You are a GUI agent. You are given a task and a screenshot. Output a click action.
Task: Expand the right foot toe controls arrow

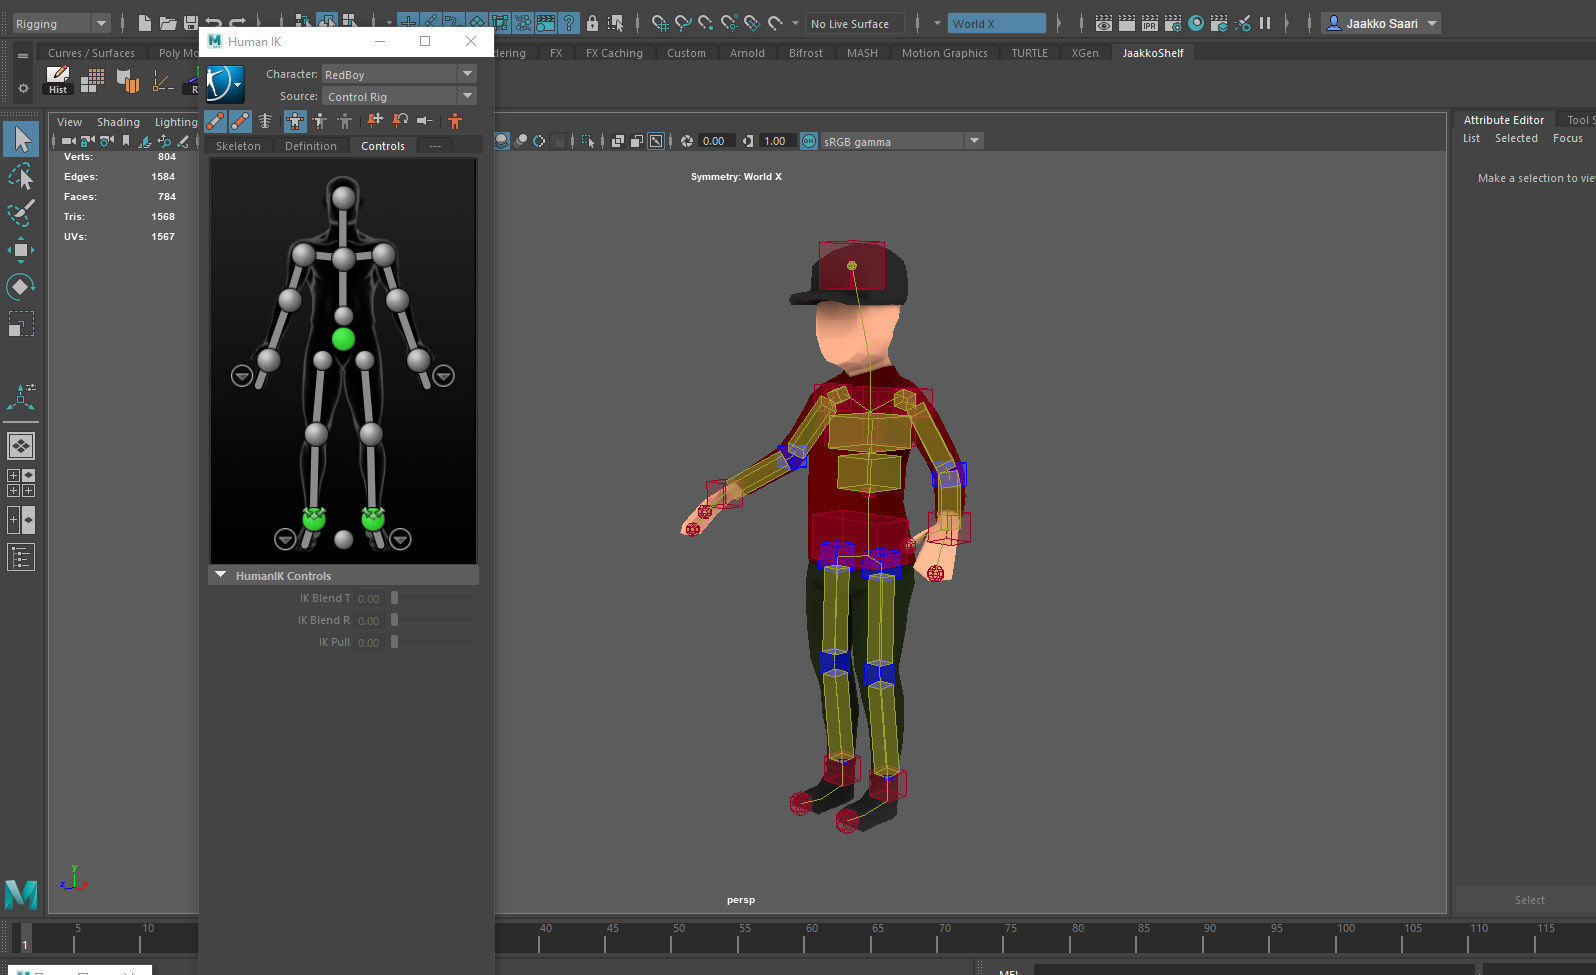click(x=285, y=540)
